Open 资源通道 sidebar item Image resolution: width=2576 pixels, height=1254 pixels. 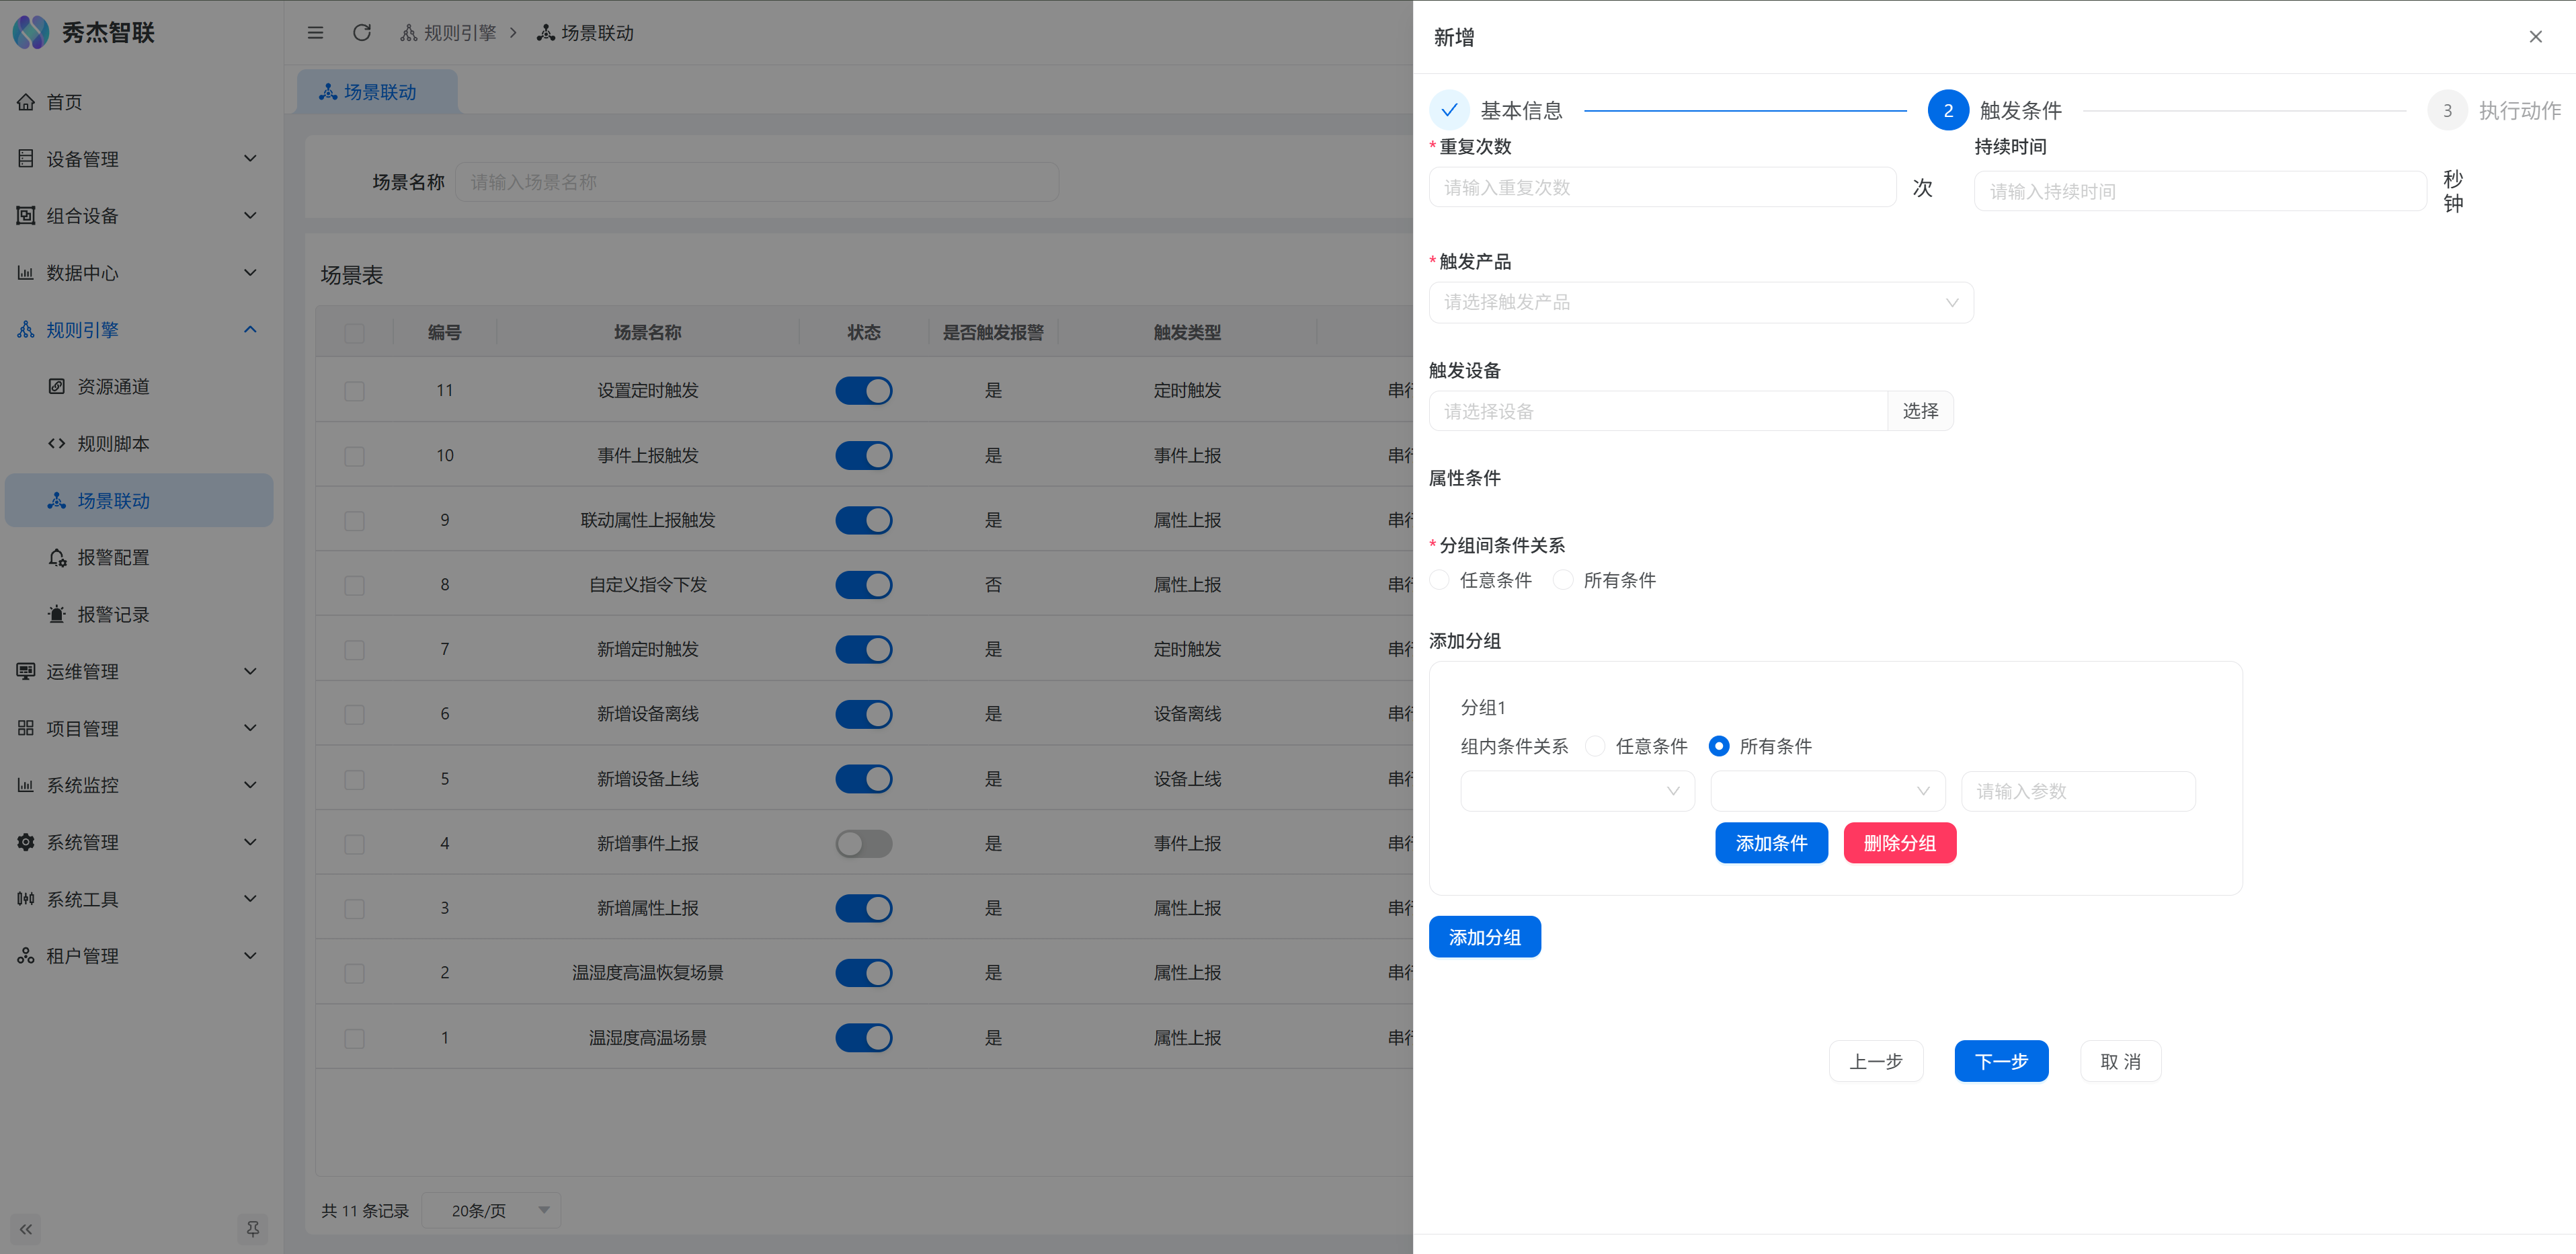click(x=112, y=387)
